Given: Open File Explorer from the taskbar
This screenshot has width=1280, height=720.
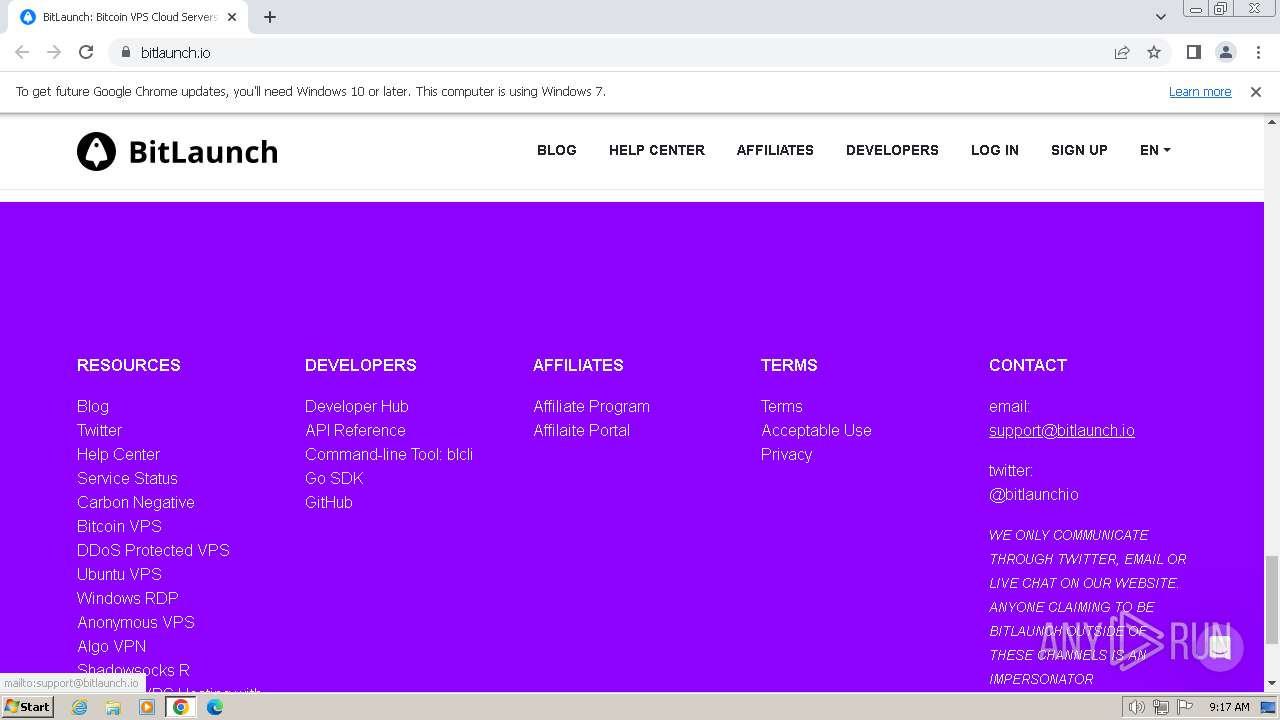Looking at the screenshot, I should (113, 707).
